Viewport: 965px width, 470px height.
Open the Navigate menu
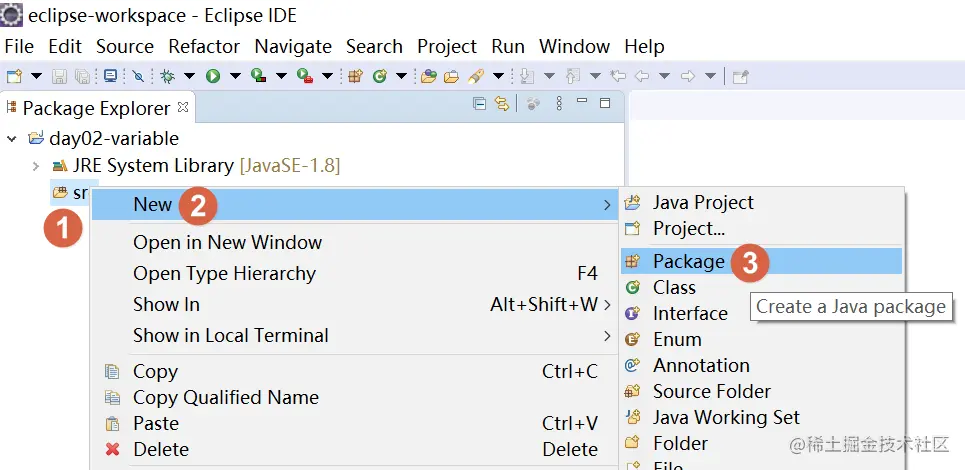click(293, 46)
